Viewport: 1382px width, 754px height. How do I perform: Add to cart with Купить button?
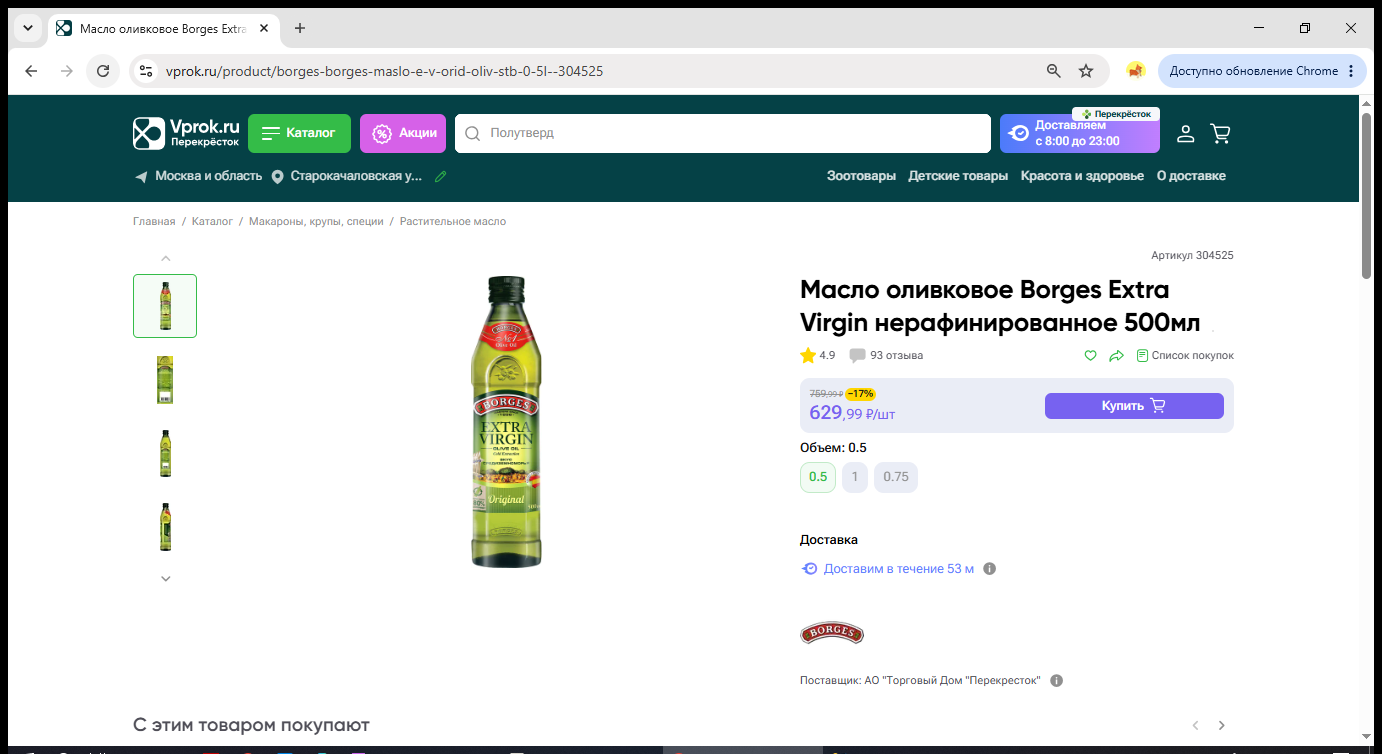[1134, 406]
